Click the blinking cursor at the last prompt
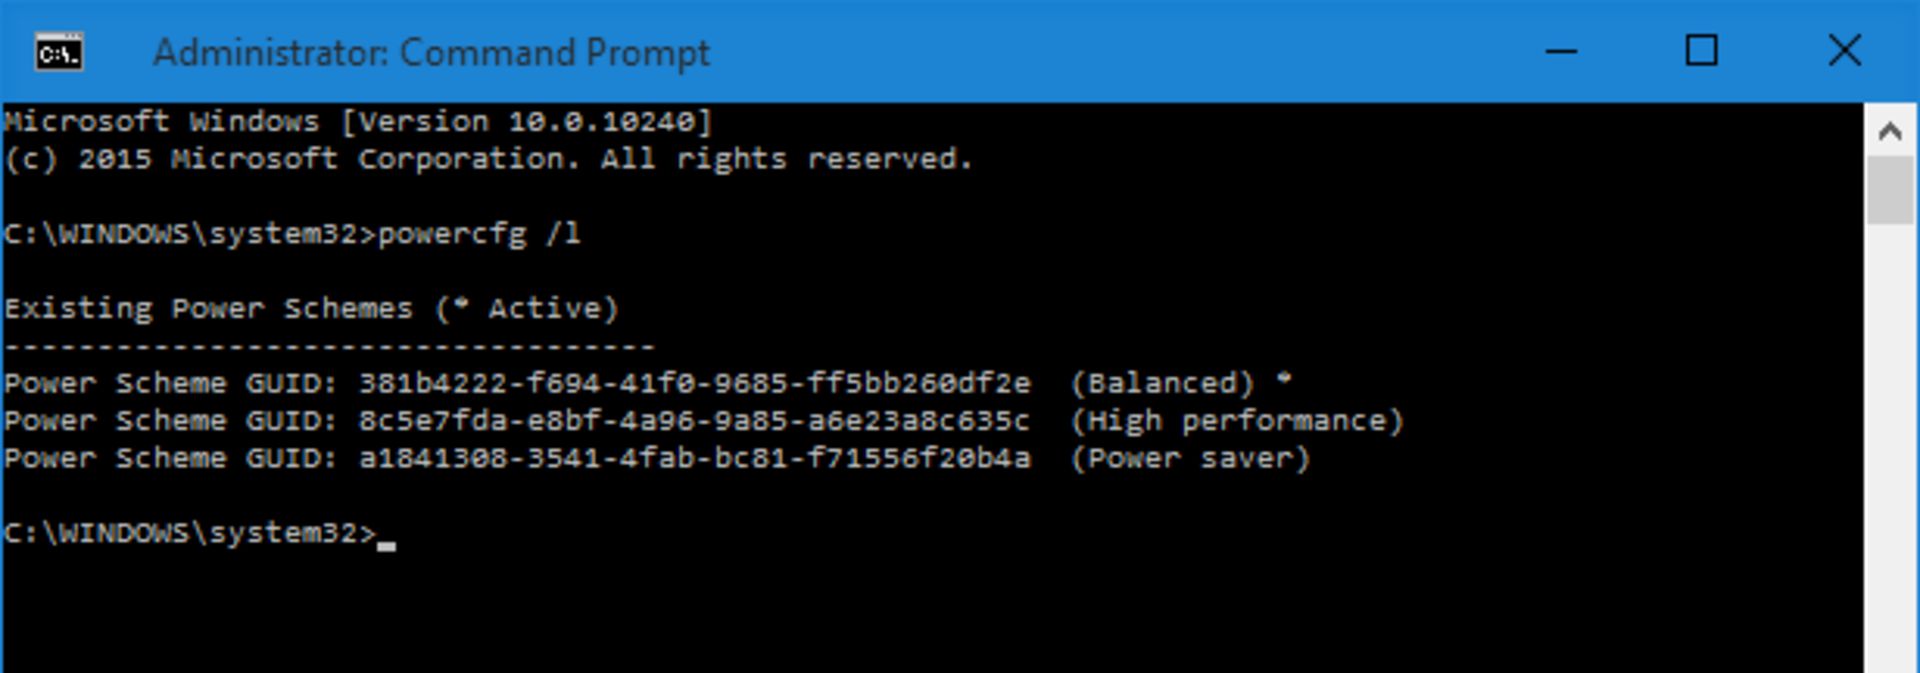1920x673 pixels. point(386,543)
